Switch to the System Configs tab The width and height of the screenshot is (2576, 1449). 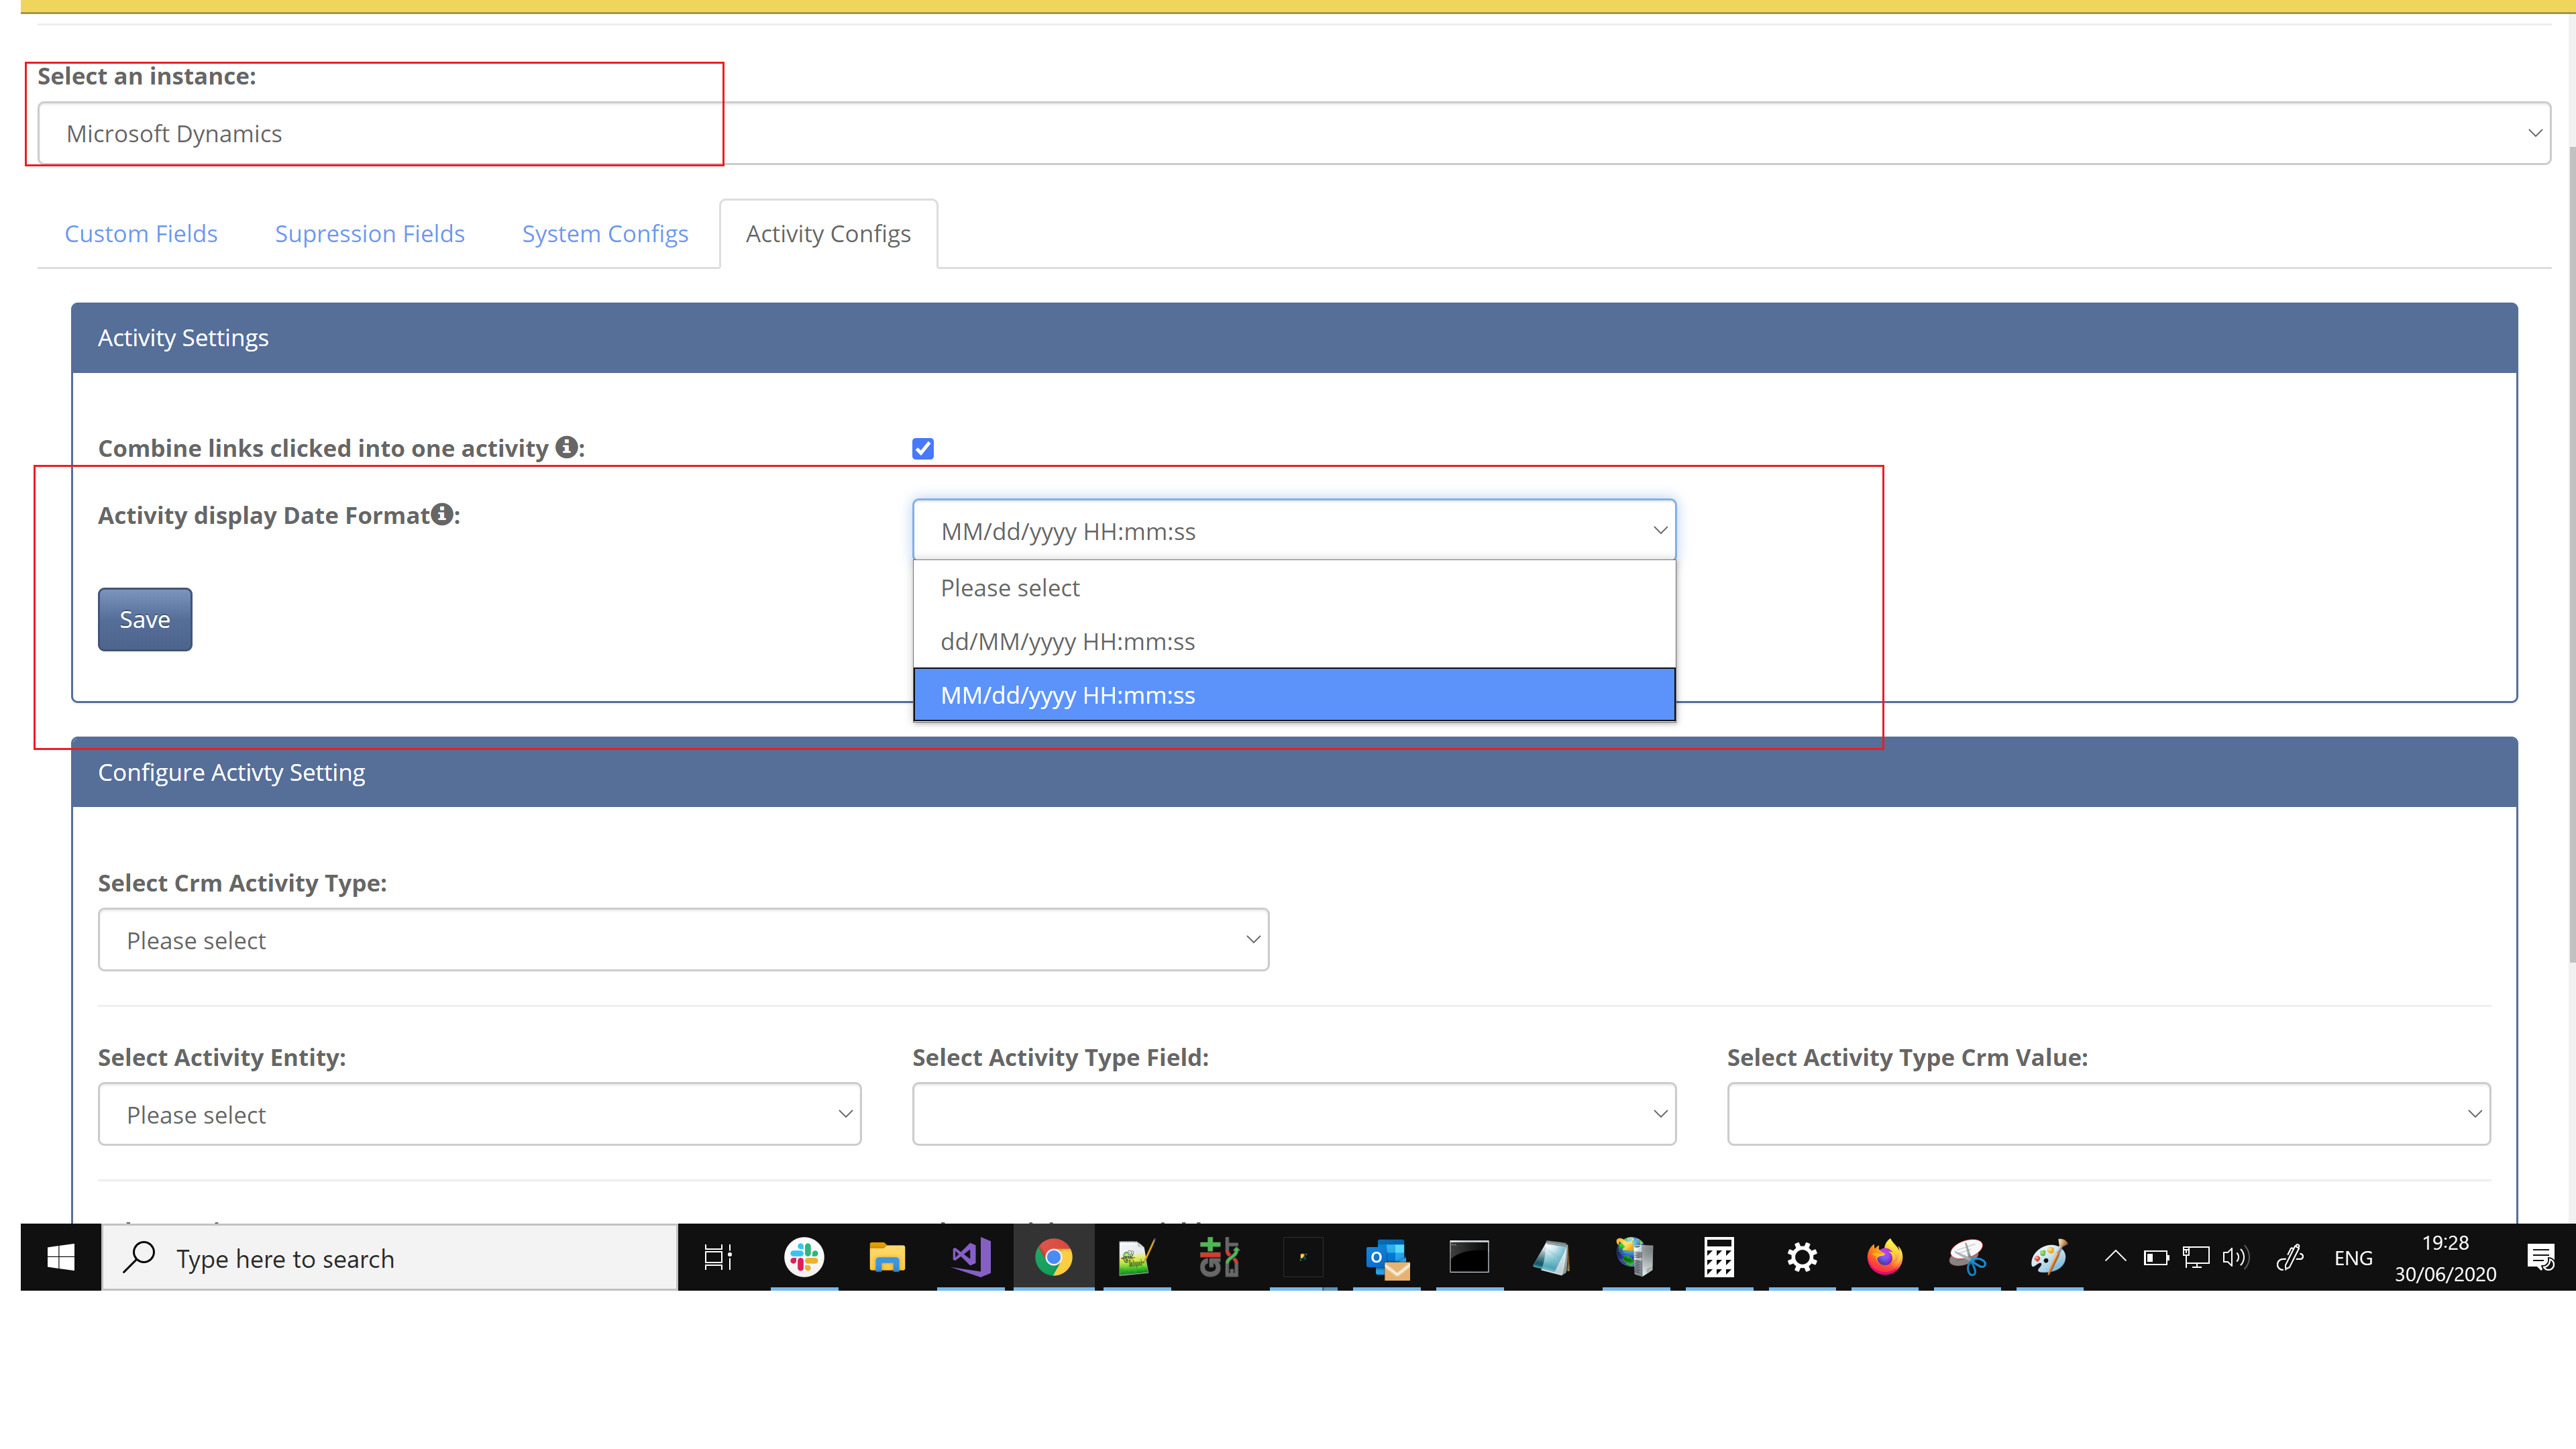tap(605, 233)
